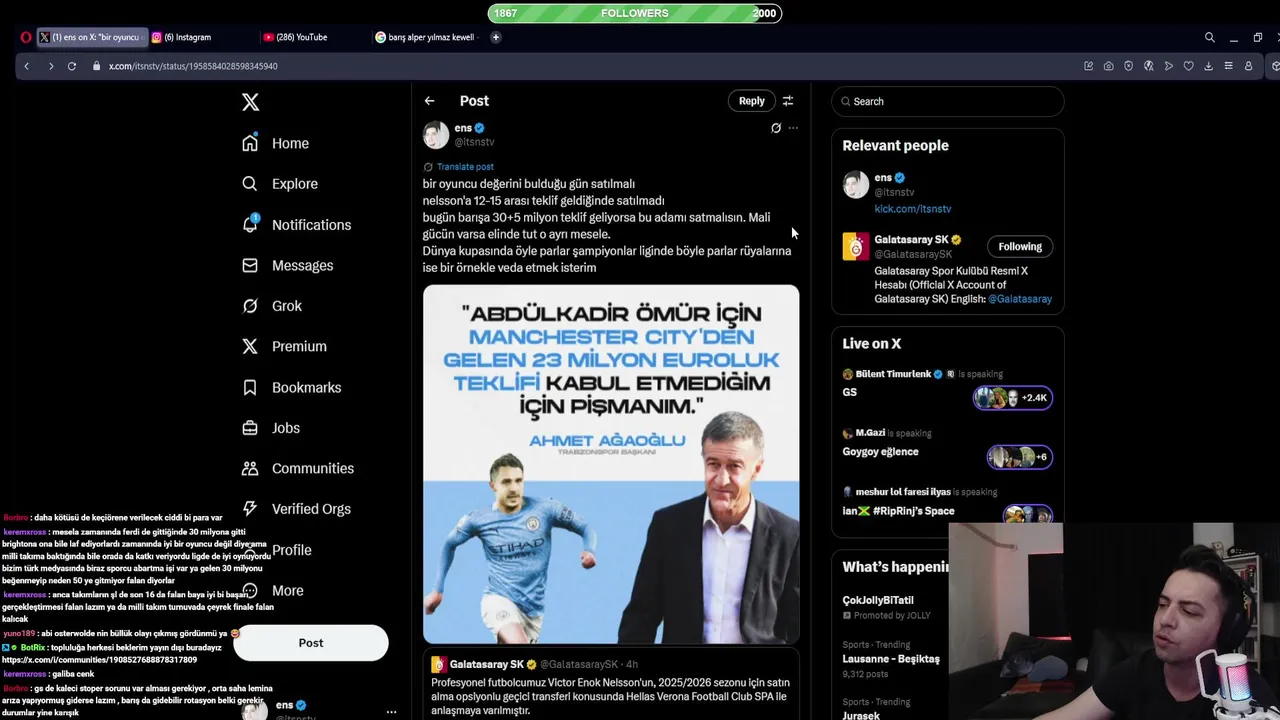Open the browser profile account icon
Image resolution: width=1280 pixels, height=720 pixels.
(1248, 66)
